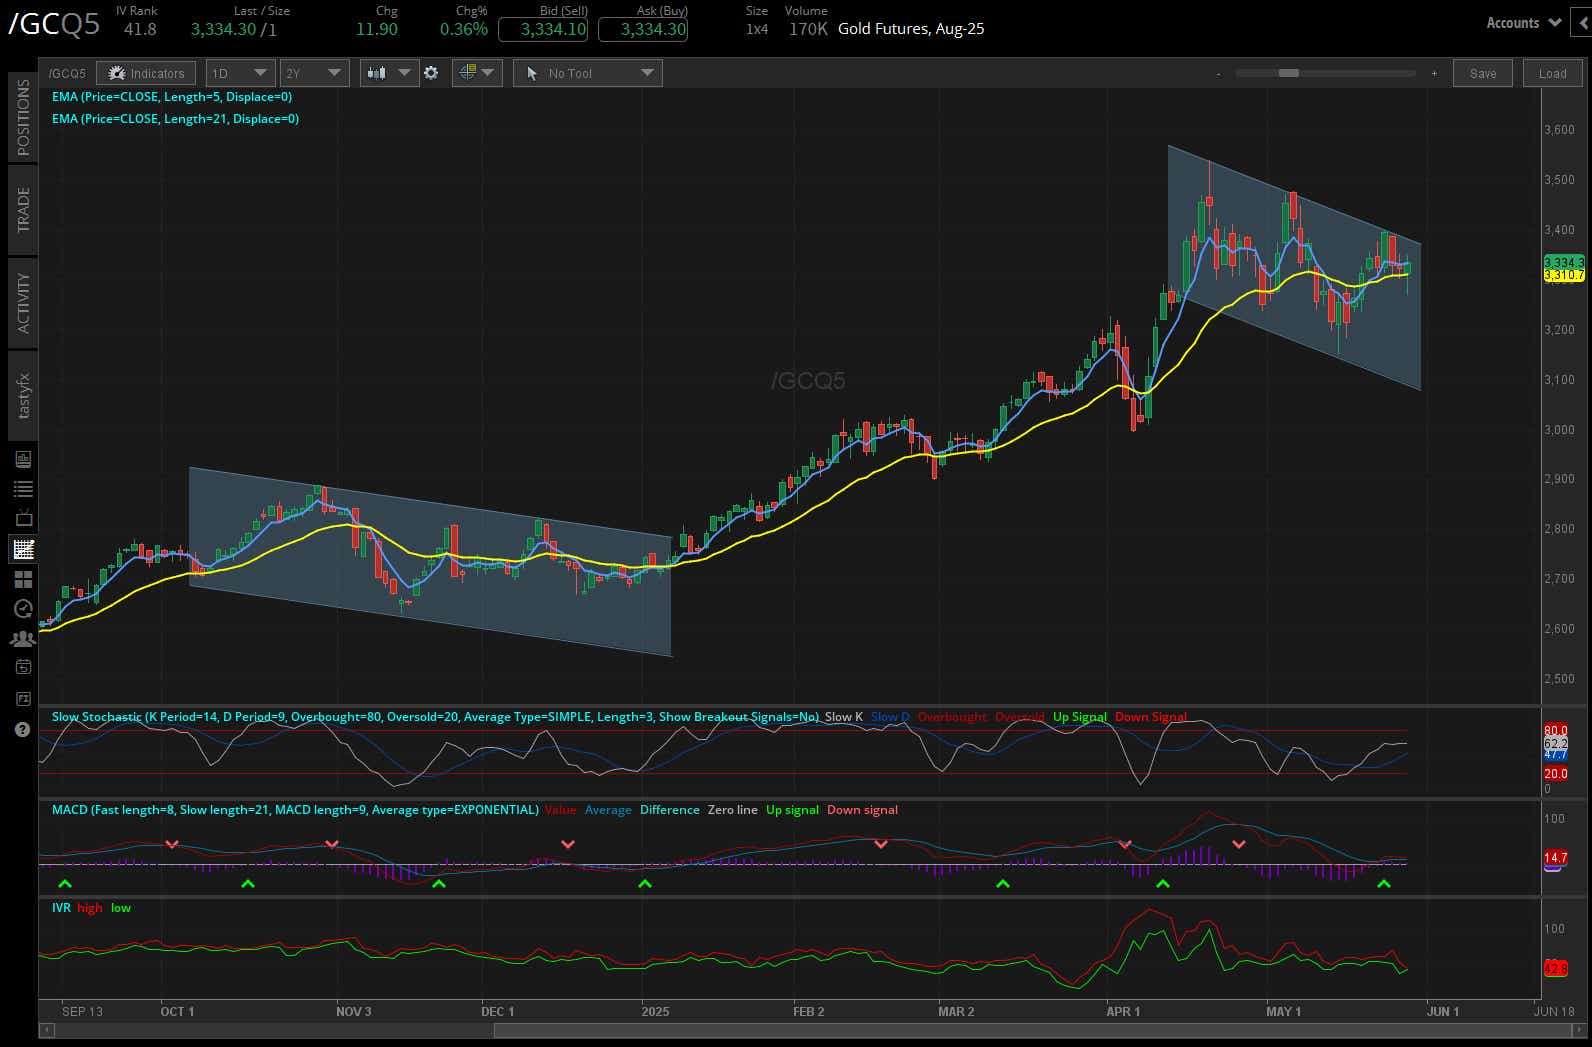The height and width of the screenshot is (1047, 1592).
Task: Click the Volume 170K value
Action: click(x=808, y=29)
